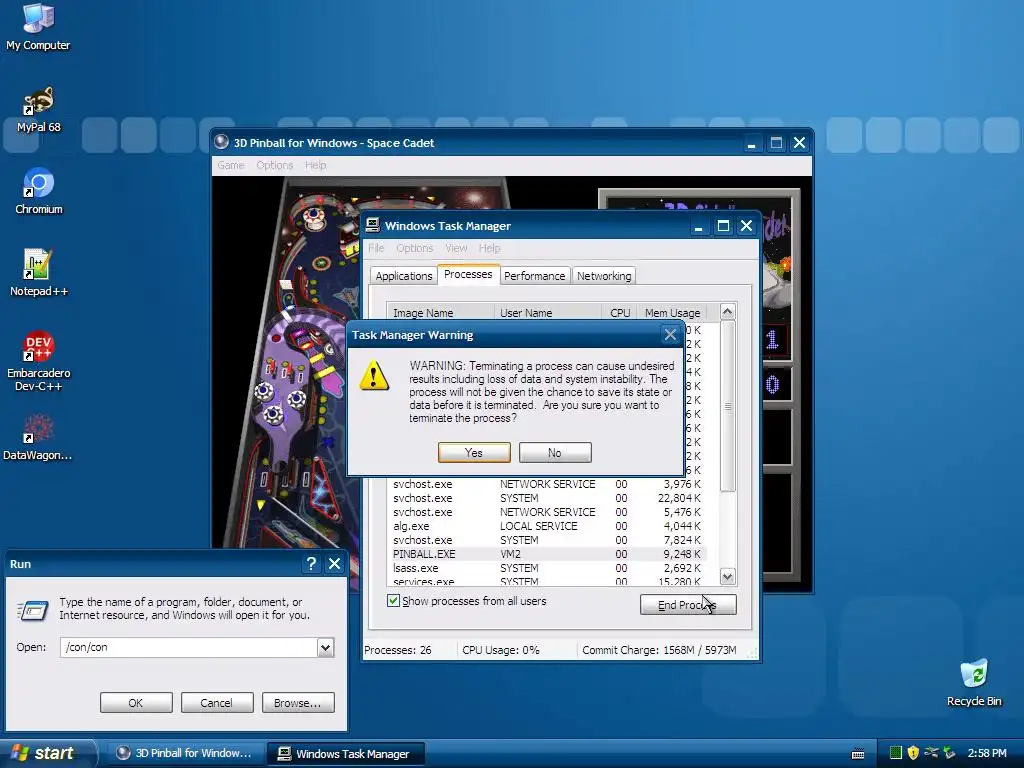Sort by CPU column header
The height and width of the screenshot is (768, 1024).
pyautogui.click(x=619, y=313)
